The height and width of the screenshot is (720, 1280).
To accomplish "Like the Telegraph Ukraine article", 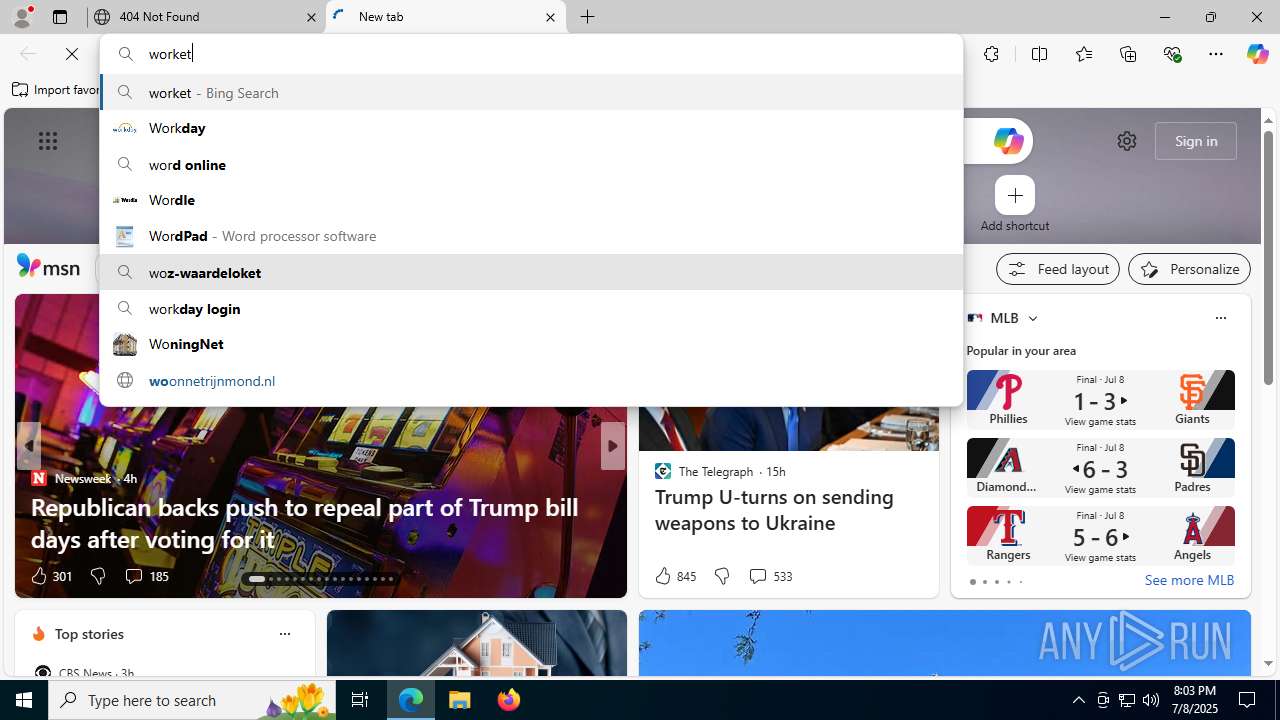I will [x=675, y=576].
